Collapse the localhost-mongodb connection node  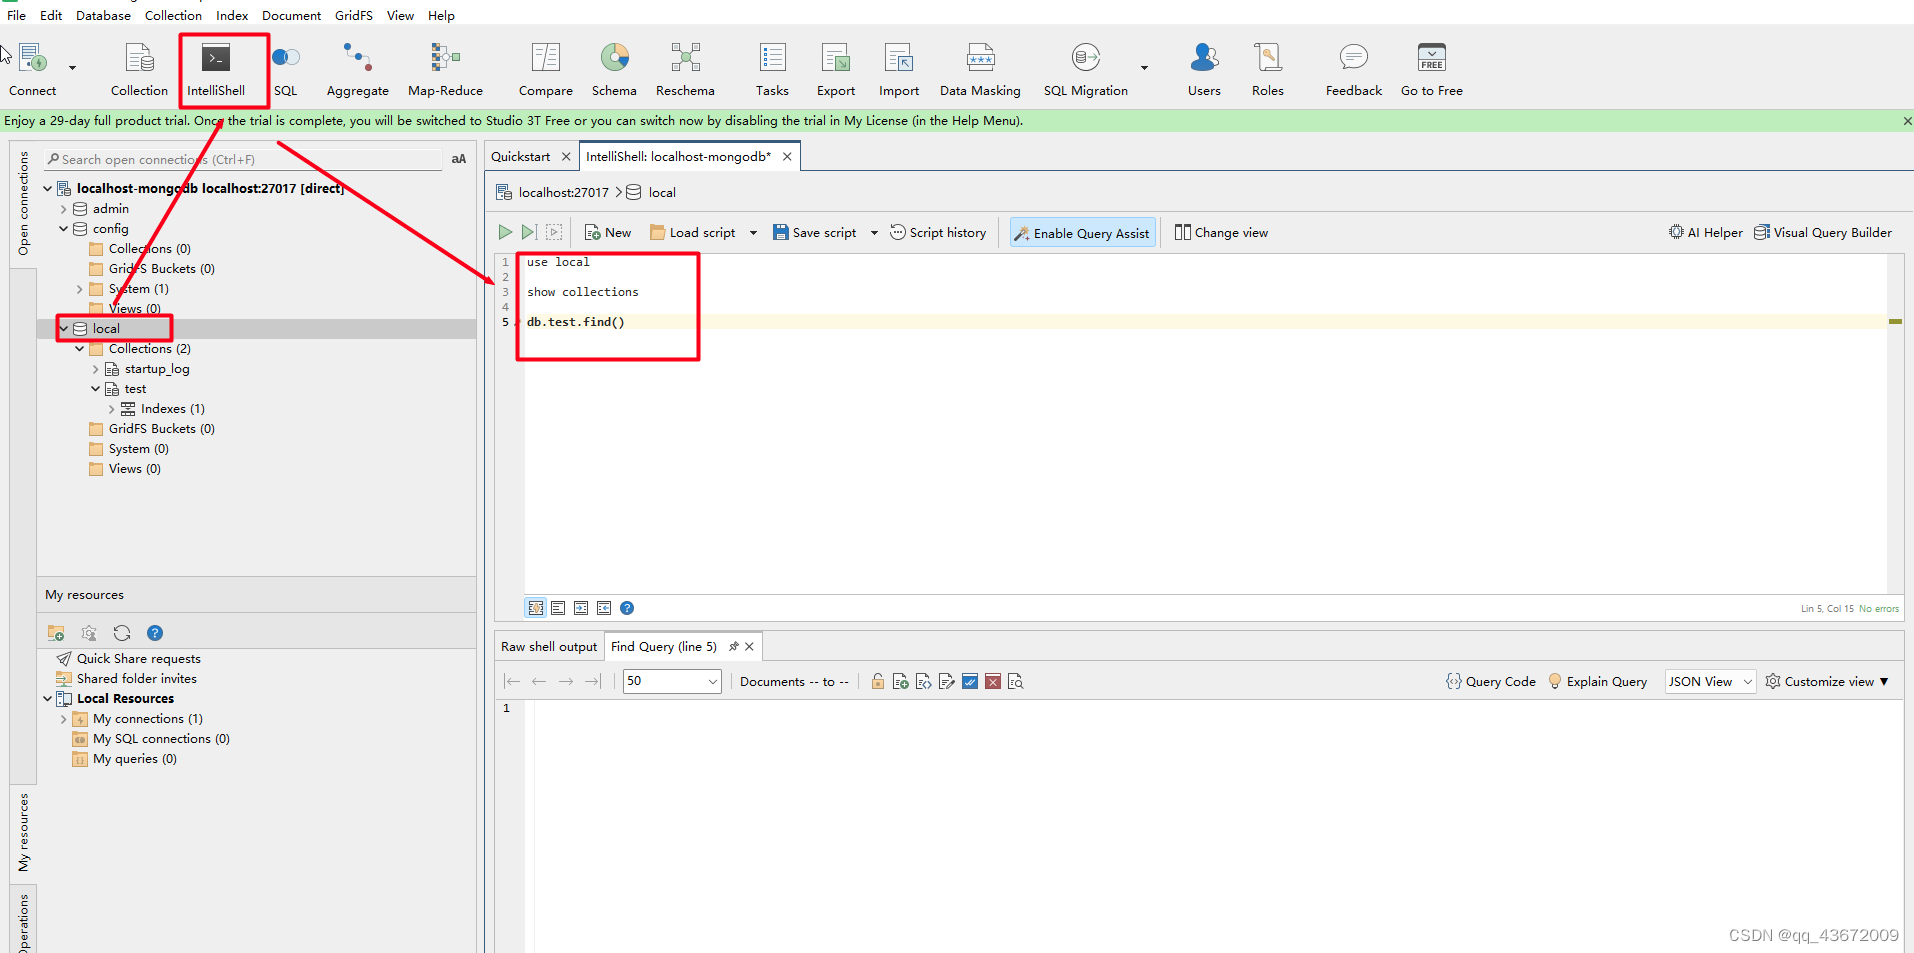(47, 188)
